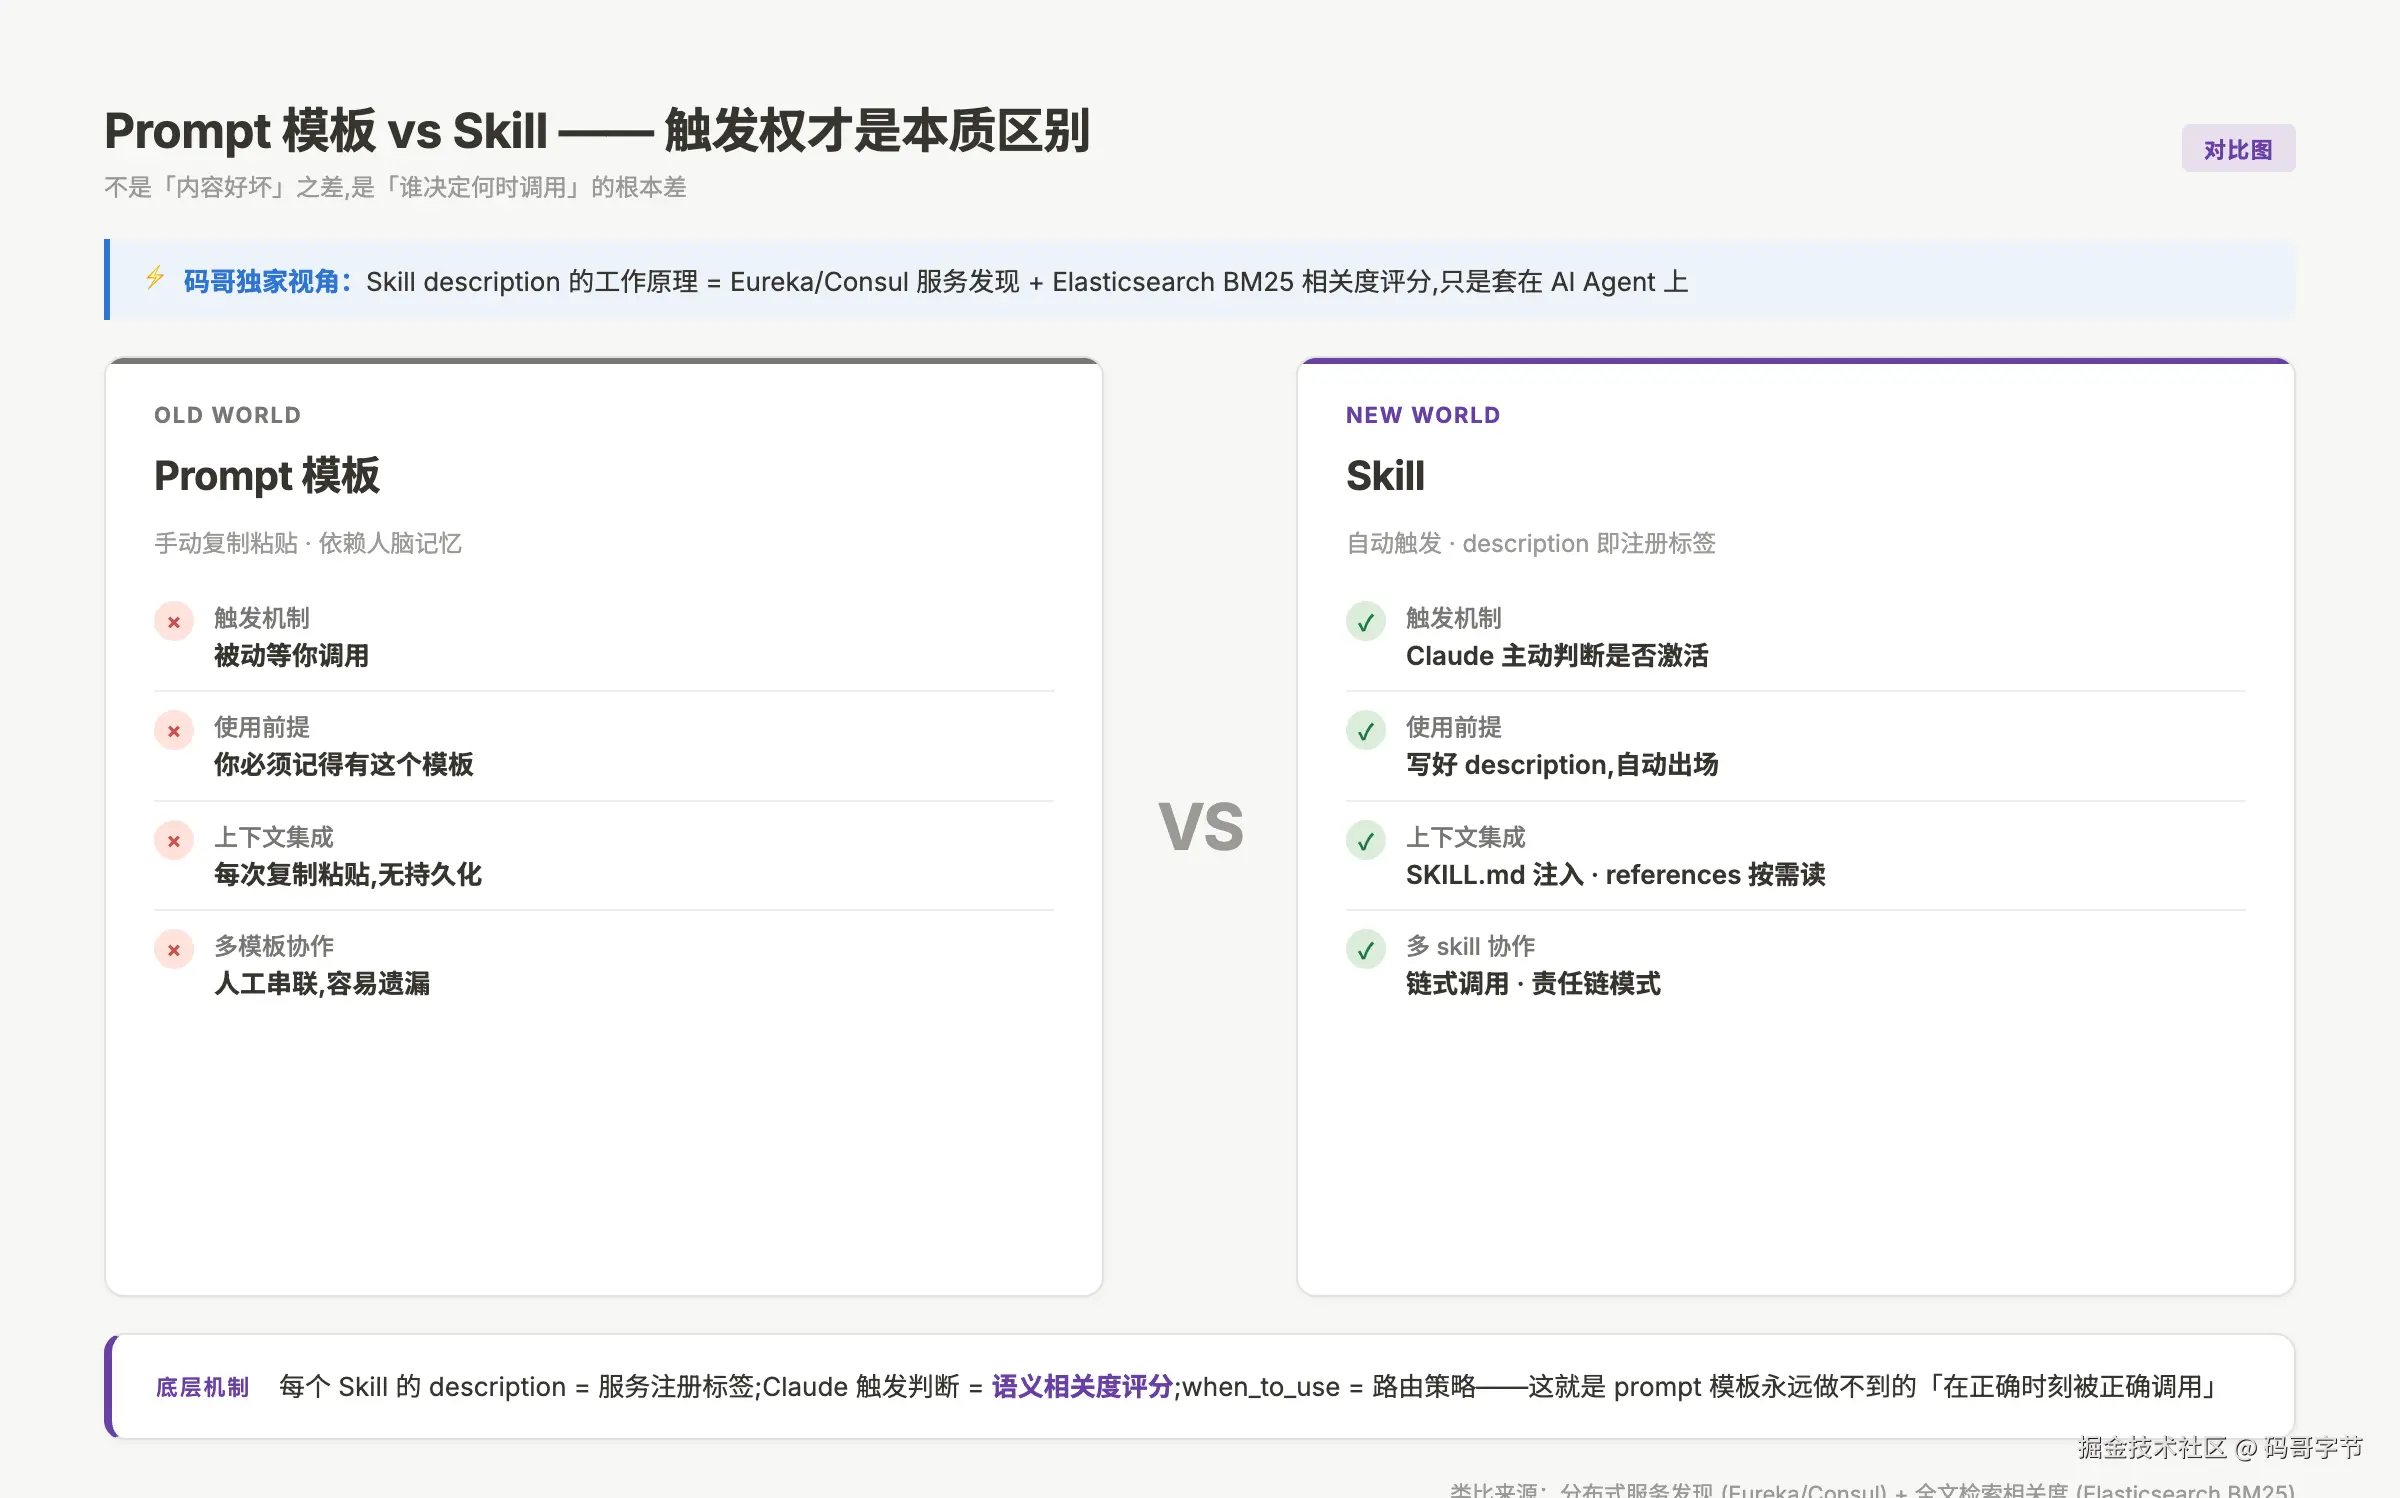The height and width of the screenshot is (1498, 2400).
Task: Click the green check beside Claude 主动判断是否激活
Action: pos(1366,622)
